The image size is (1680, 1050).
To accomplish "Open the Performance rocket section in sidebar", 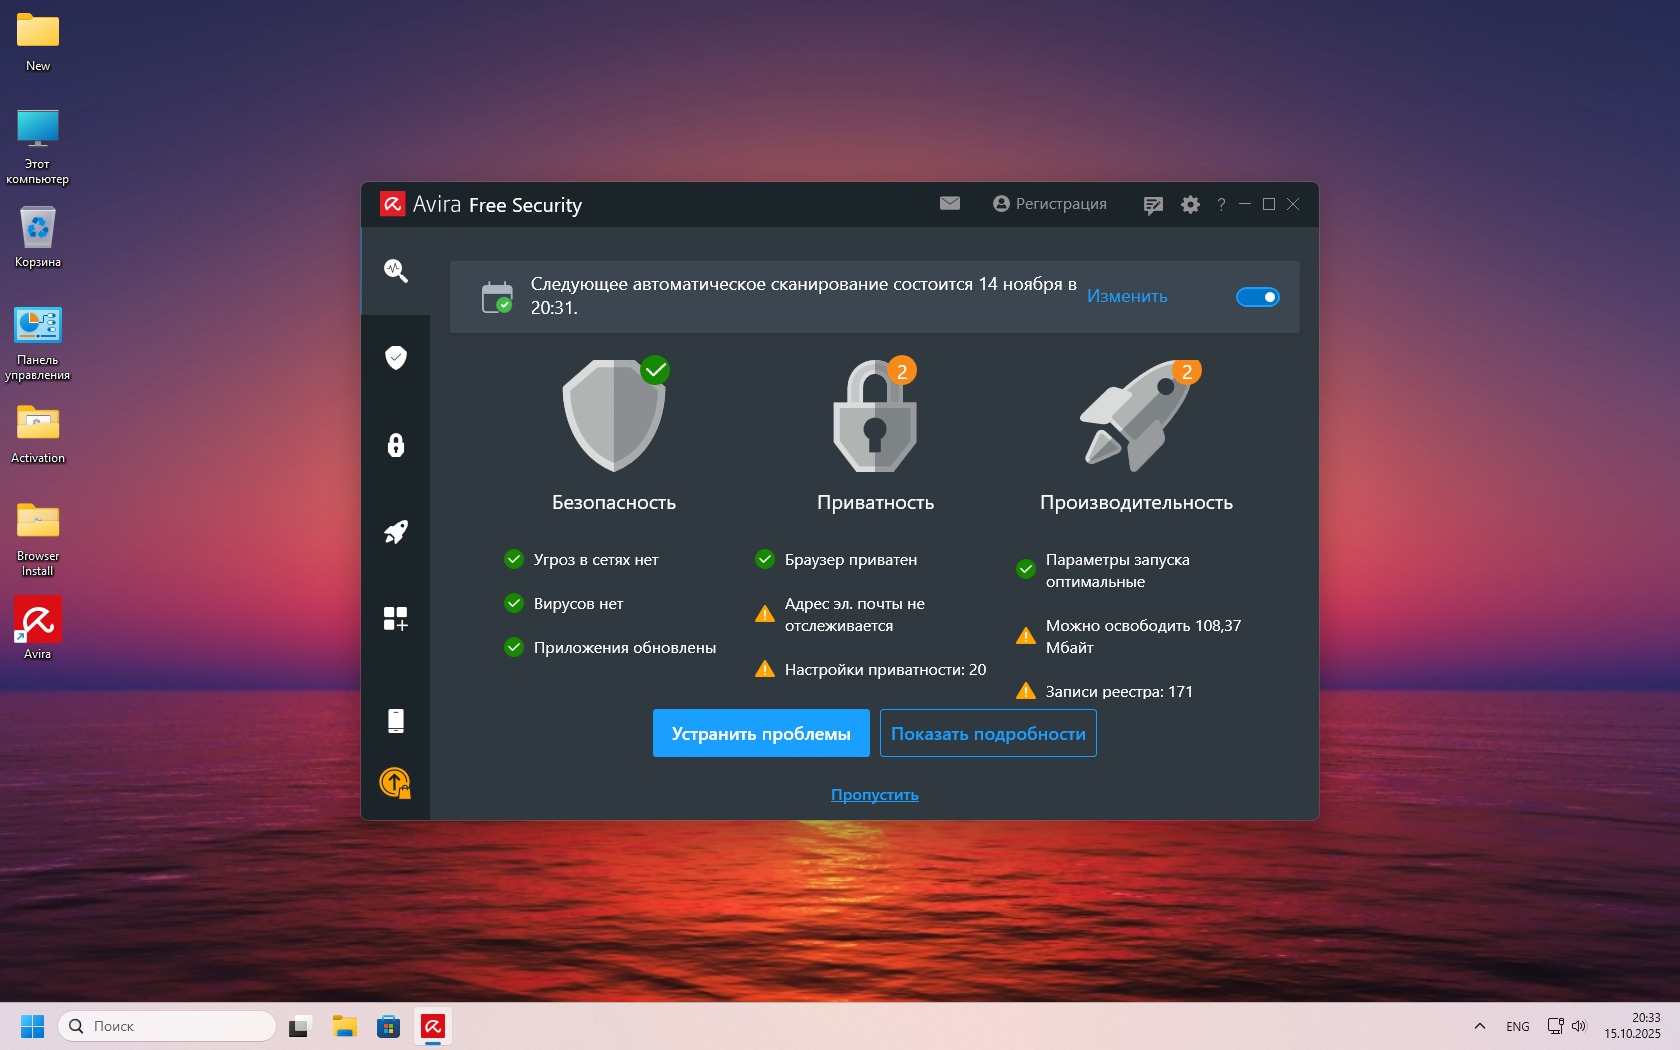I will click(396, 532).
